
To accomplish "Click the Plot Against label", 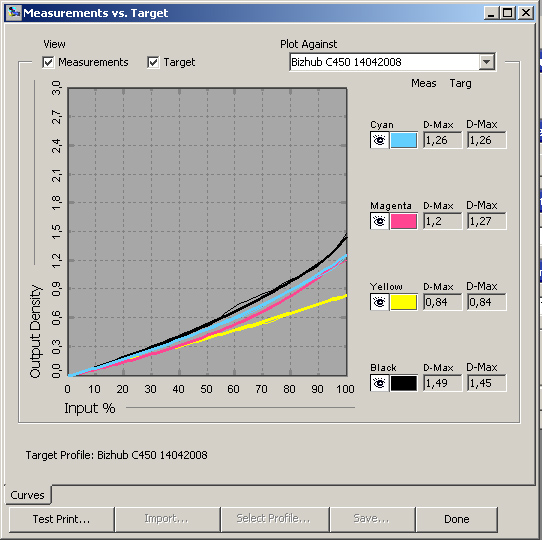I will (x=308, y=44).
